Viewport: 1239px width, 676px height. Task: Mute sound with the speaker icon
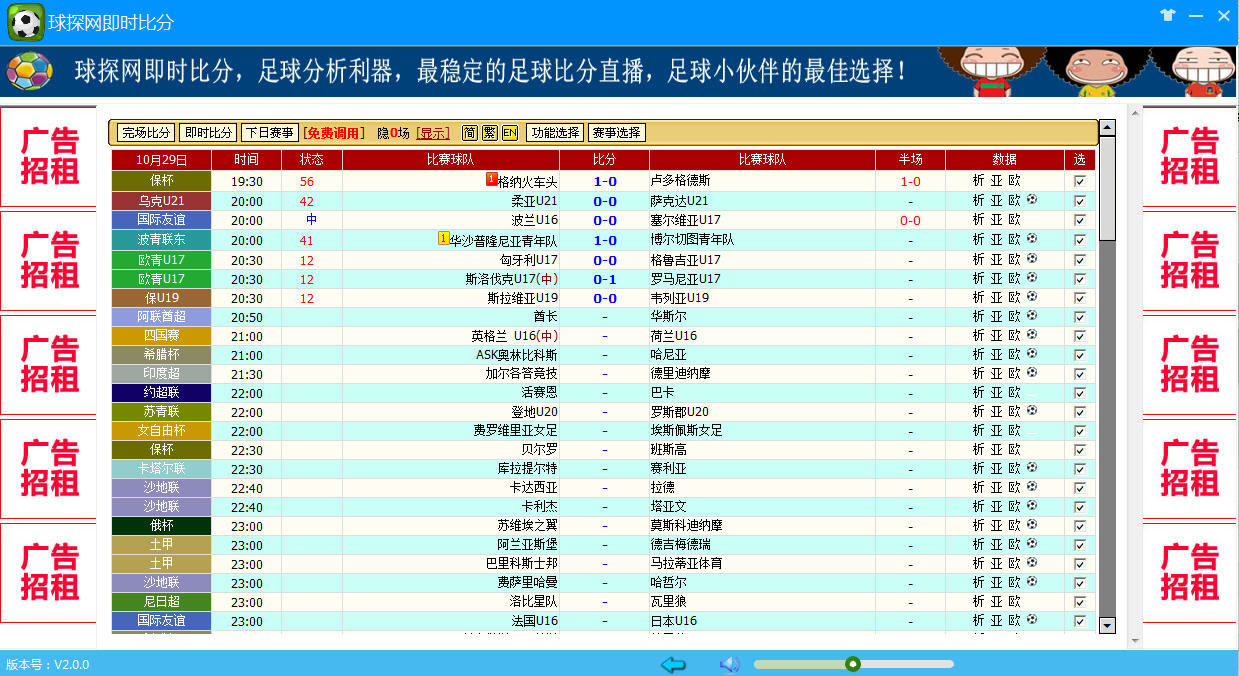pos(729,665)
